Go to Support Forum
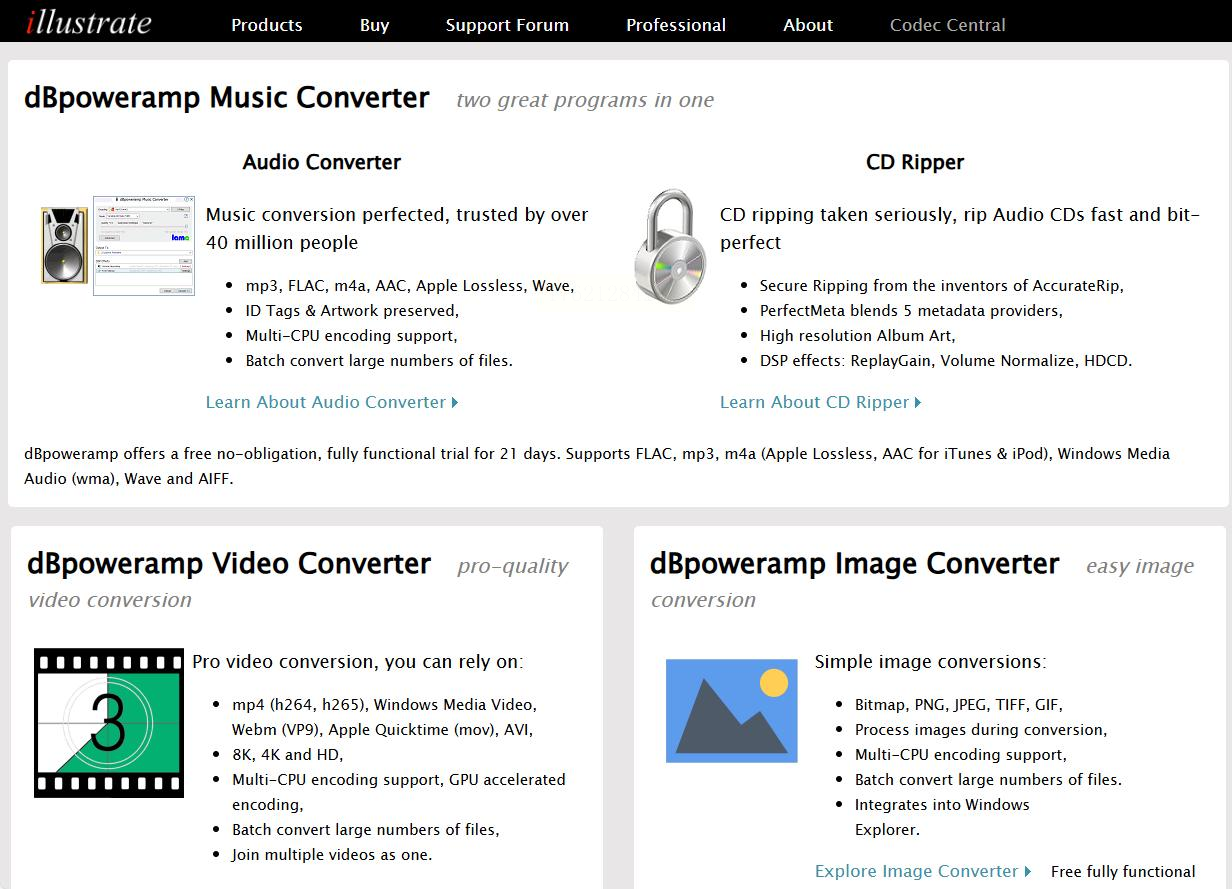Screen dimensions: 1232x889 [x=507, y=25]
